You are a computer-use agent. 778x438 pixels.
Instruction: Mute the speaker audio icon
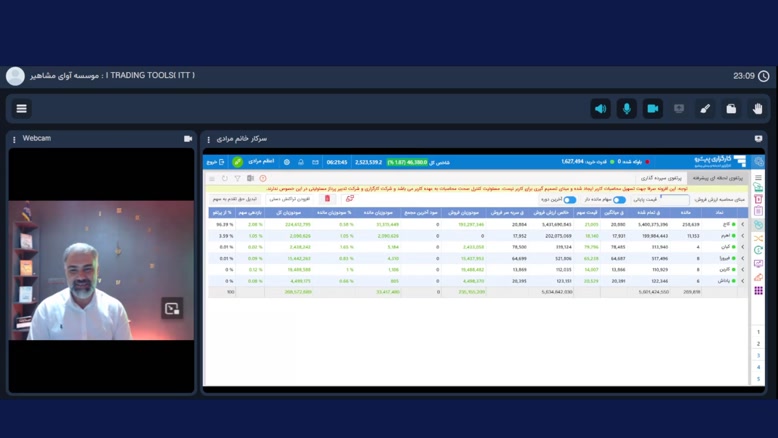click(x=600, y=108)
